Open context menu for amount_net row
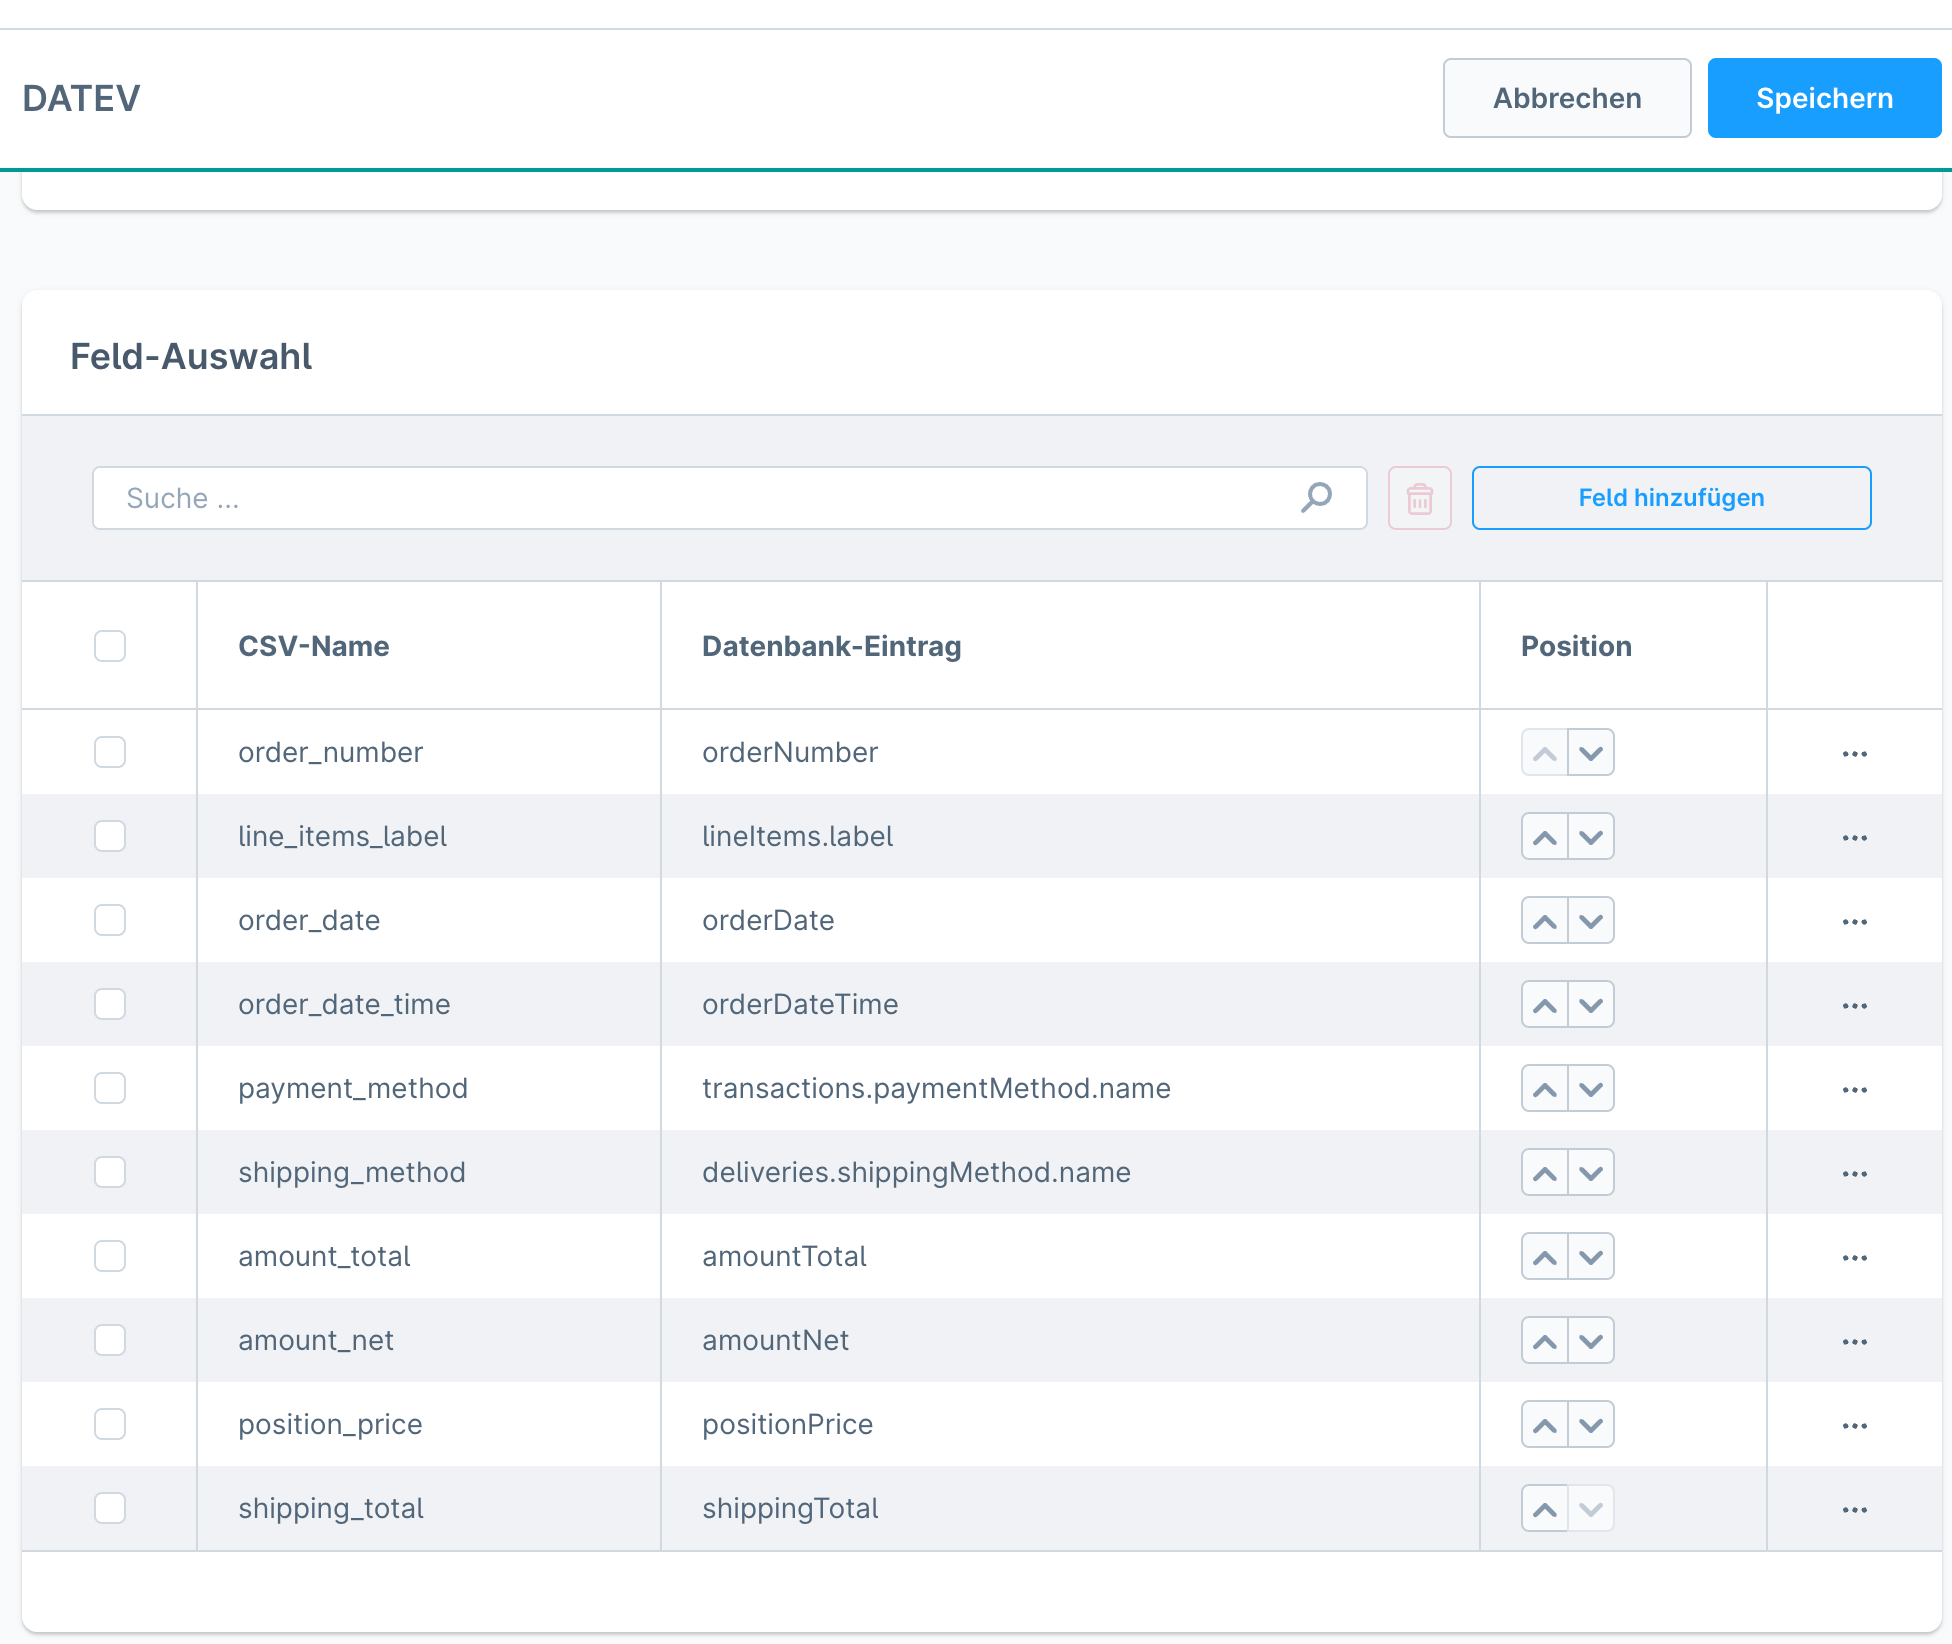The image size is (1952, 1644). tap(1855, 1341)
